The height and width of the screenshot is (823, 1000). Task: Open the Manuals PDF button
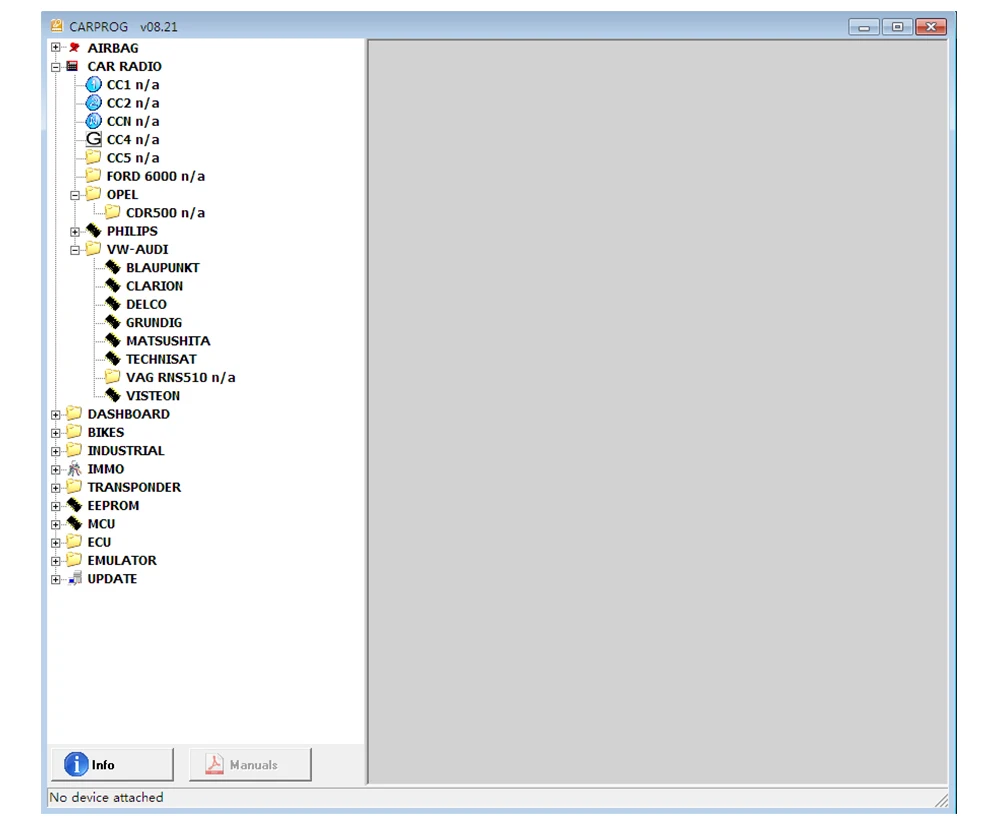pyautogui.click(x=250, y=764)
